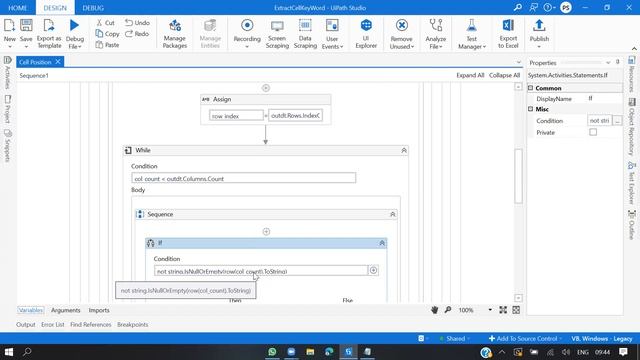The width and height of the screenshot is (640, 360).
Task: Edit DisplayName property value
Action: [604, 98]
